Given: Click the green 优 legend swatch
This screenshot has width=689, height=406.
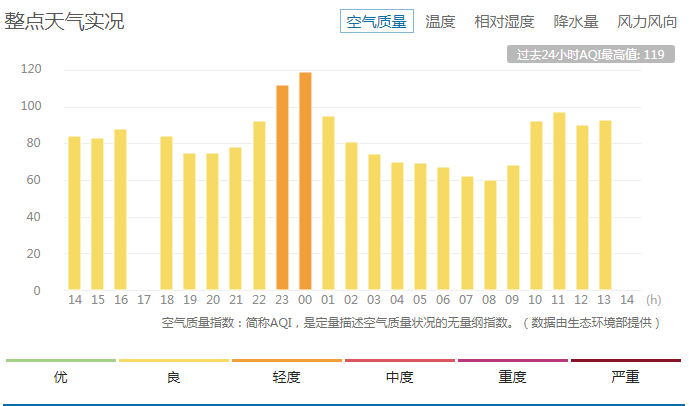Looking at the screenshot, I should (61, 360).
